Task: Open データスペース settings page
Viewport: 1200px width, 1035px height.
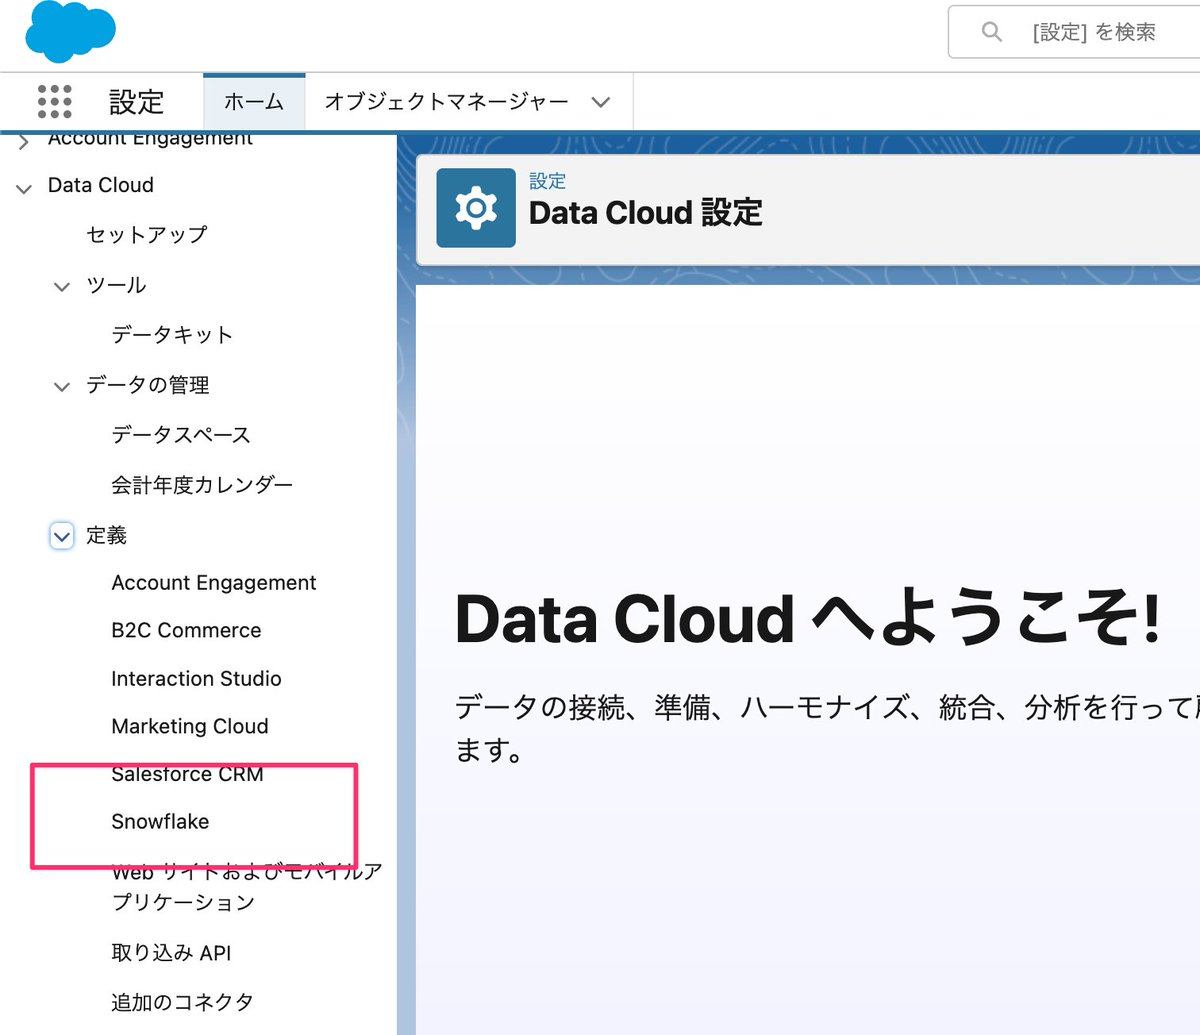Action: click(181, 435)
